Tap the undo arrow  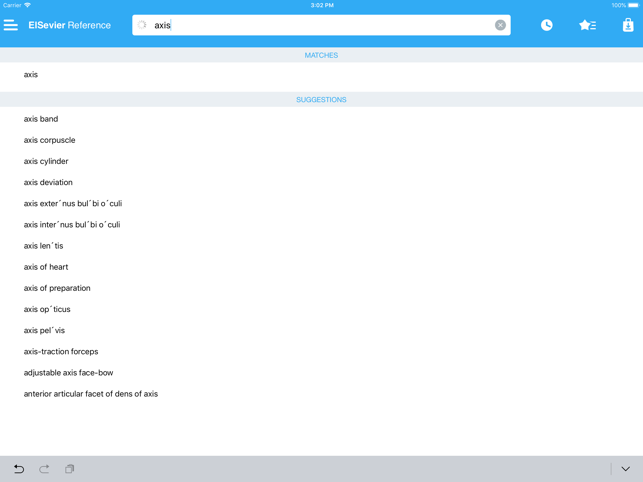pos(18,468)
